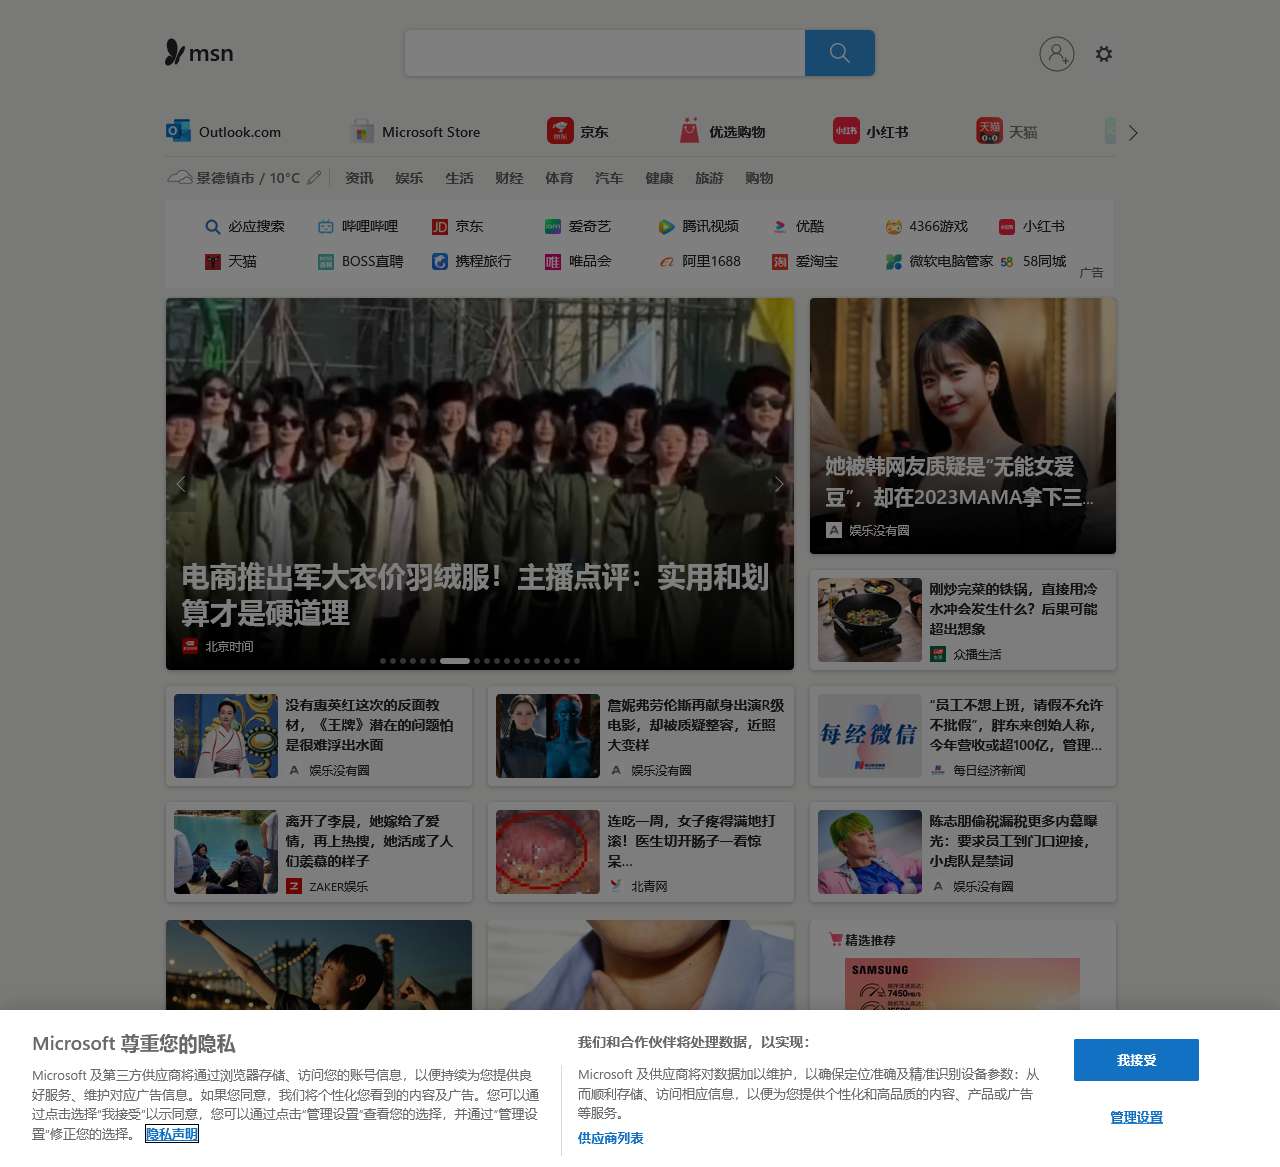Edit weather location with the pencil icon

point(314,176)
